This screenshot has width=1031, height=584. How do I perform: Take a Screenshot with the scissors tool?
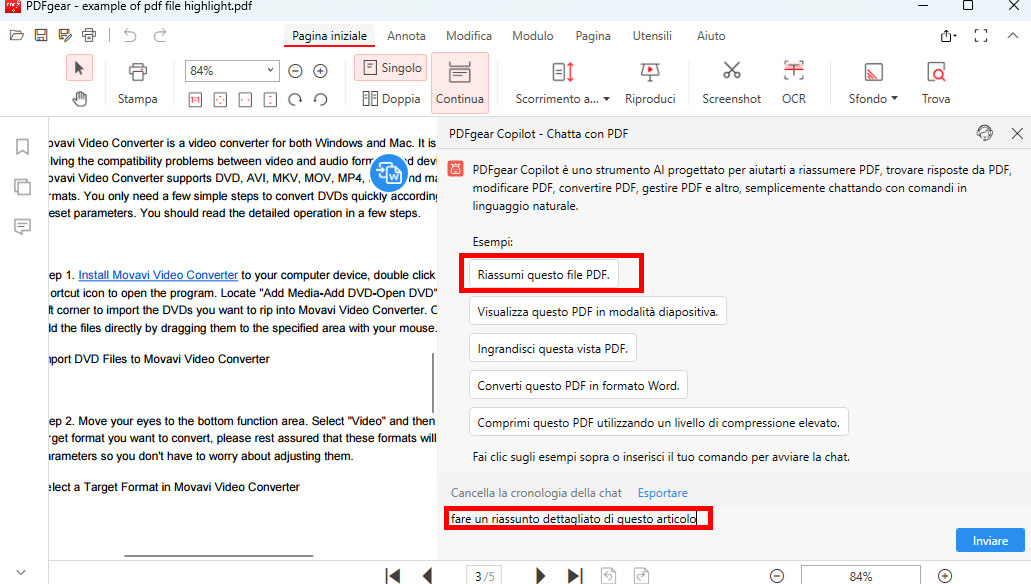[731, 84]
